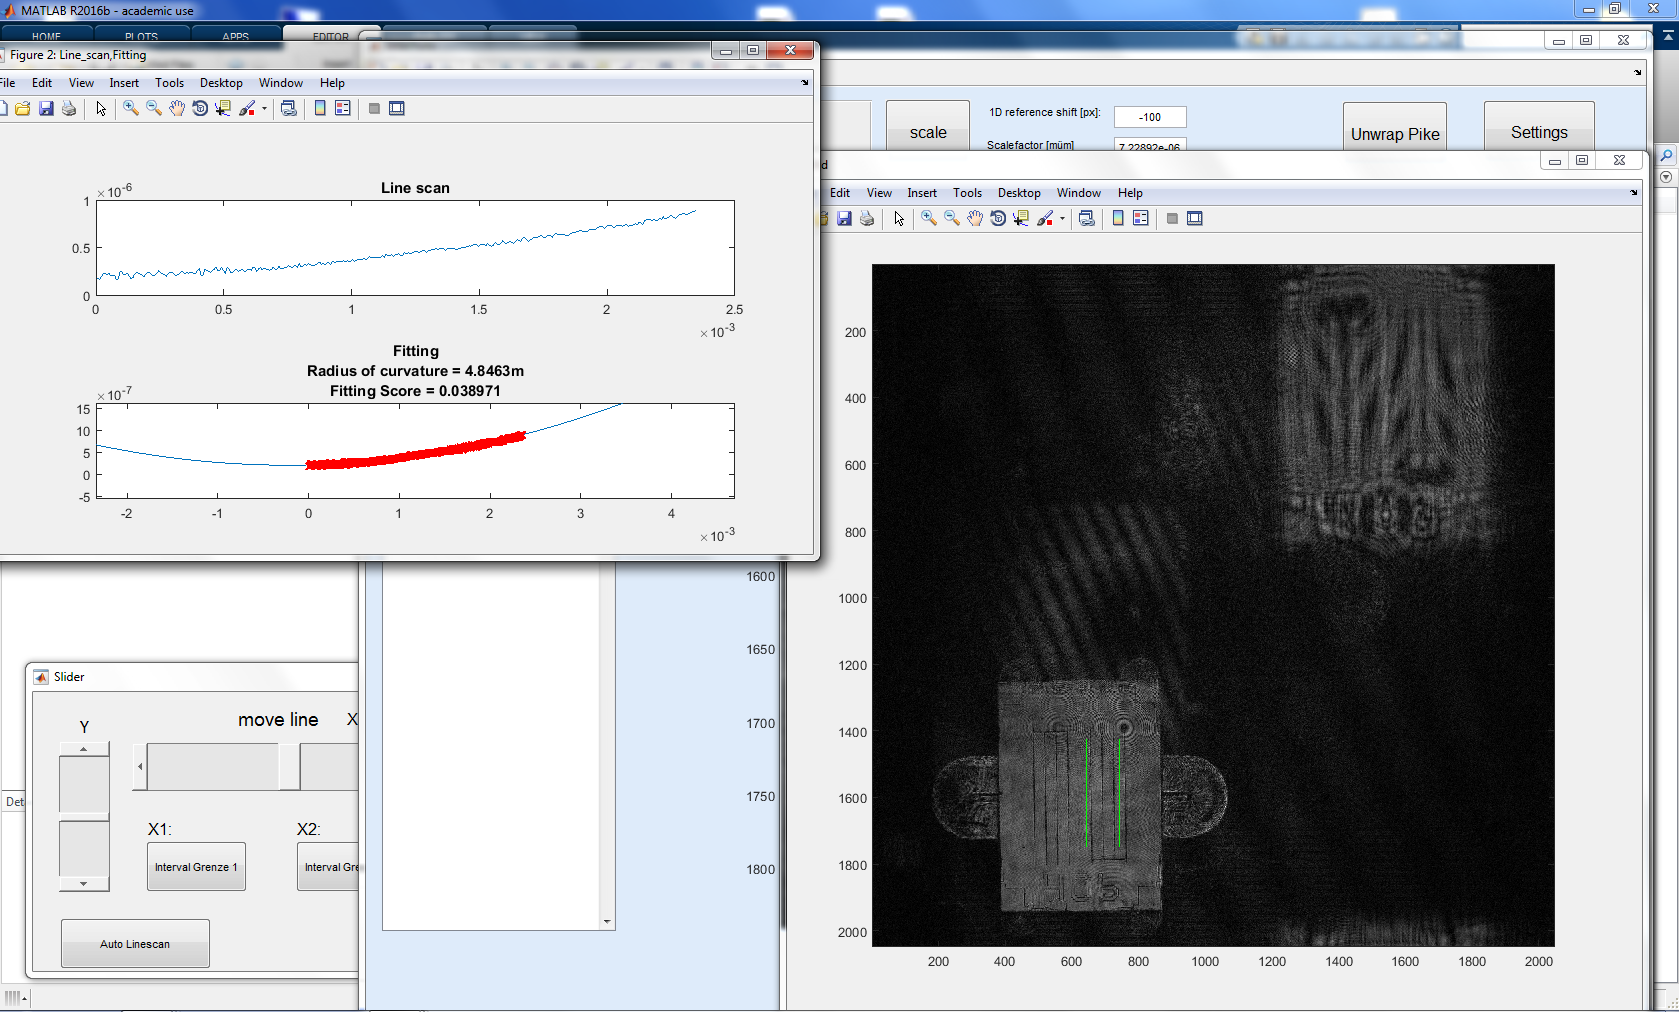Image resolution: width=1679 pixels, height=1012 pixels.
Task: Select Rotate 3D tool in image figure
Action: [x=998, y=219]
